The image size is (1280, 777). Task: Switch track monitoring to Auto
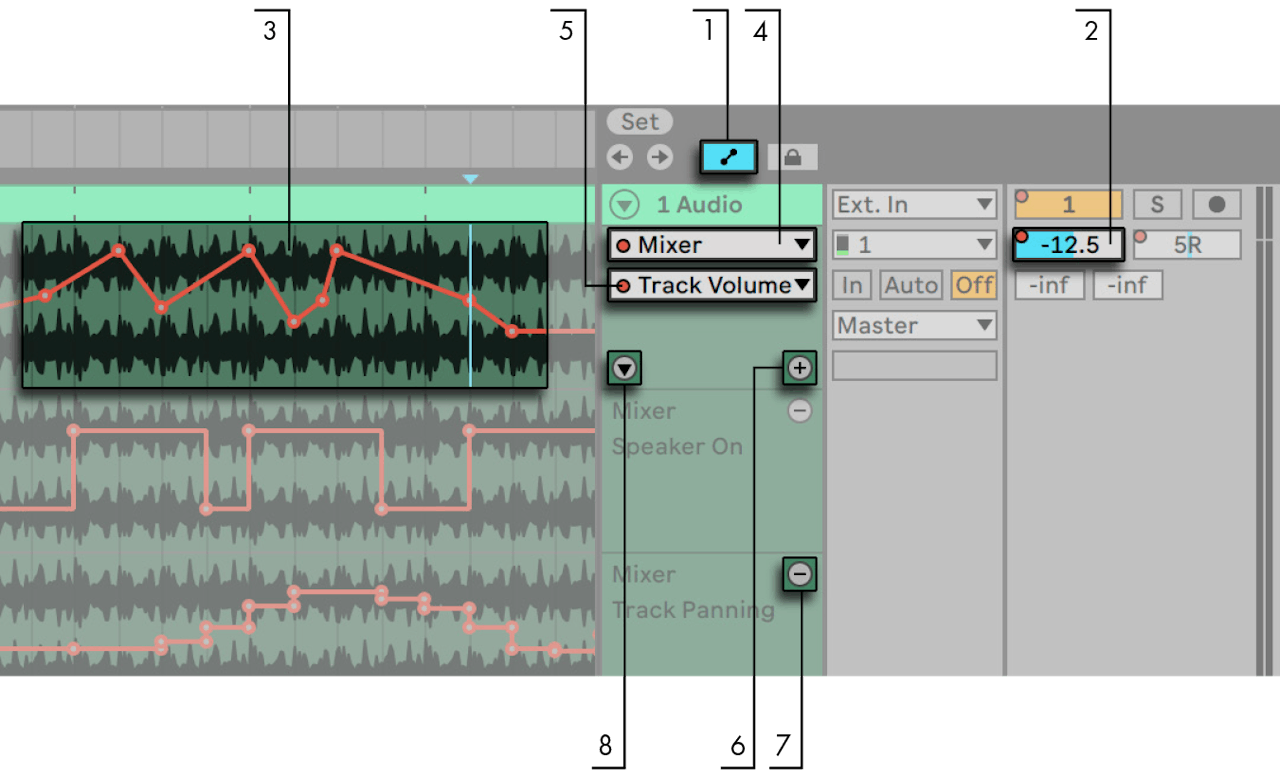click(910, 285)
